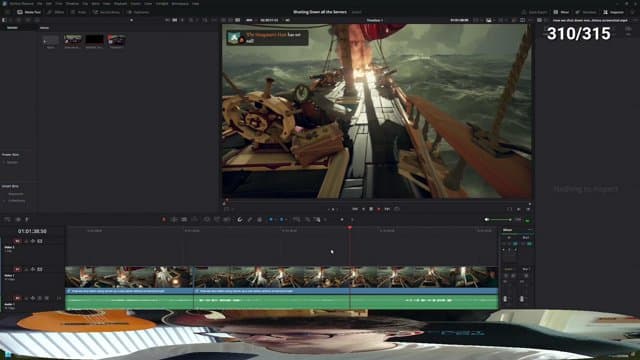Screen dimensions: 640x360
Task: Click the Audio 1 mixer fader
Action: point(506,299)
